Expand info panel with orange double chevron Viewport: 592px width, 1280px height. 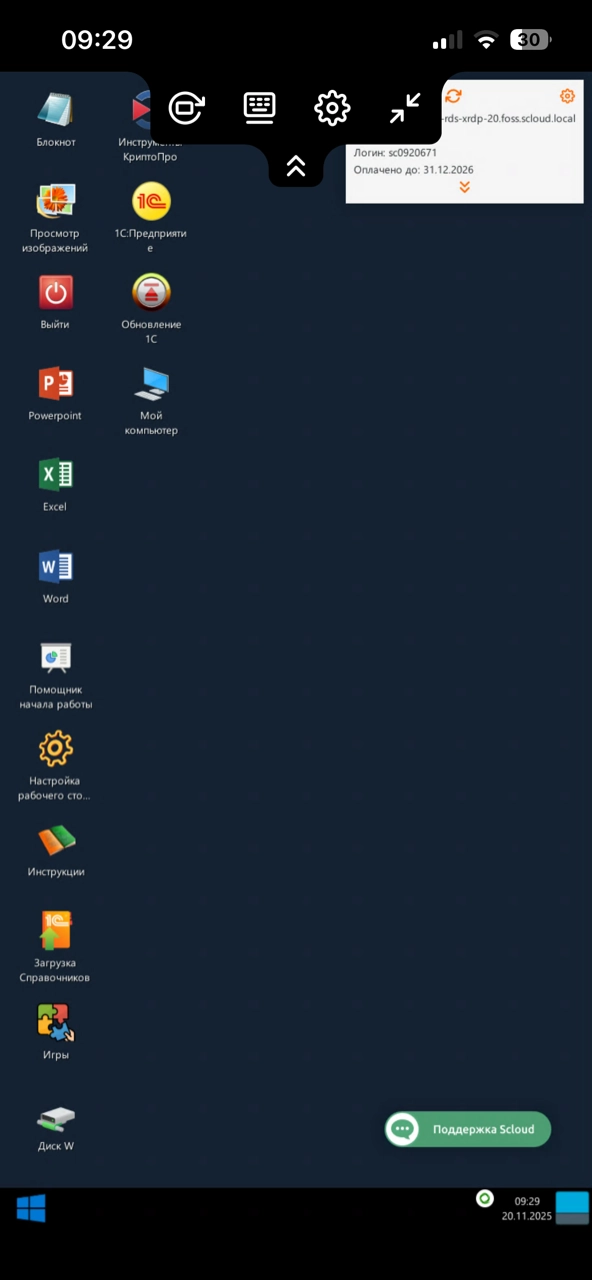click(x=464, y=187)
